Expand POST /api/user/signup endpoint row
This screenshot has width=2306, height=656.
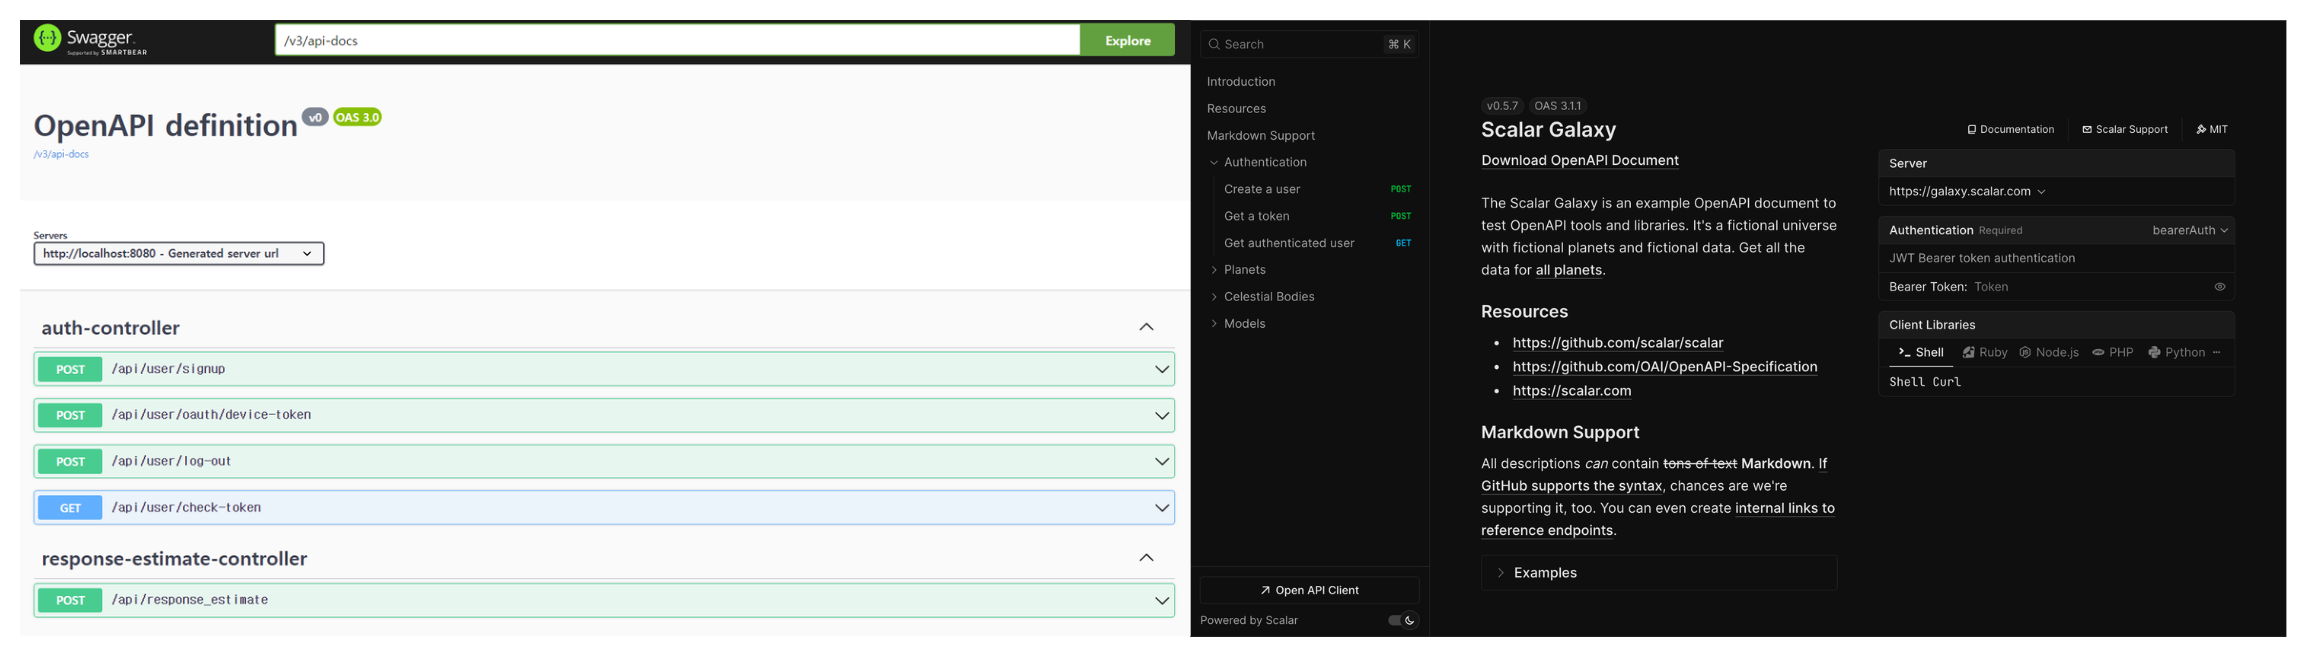604,369
